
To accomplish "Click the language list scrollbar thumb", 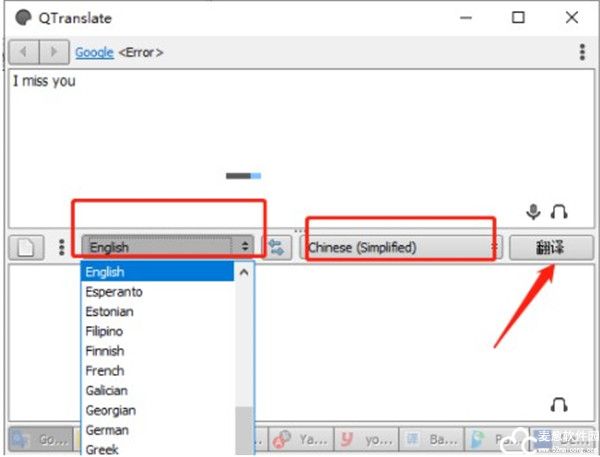I will pos(244,431).
